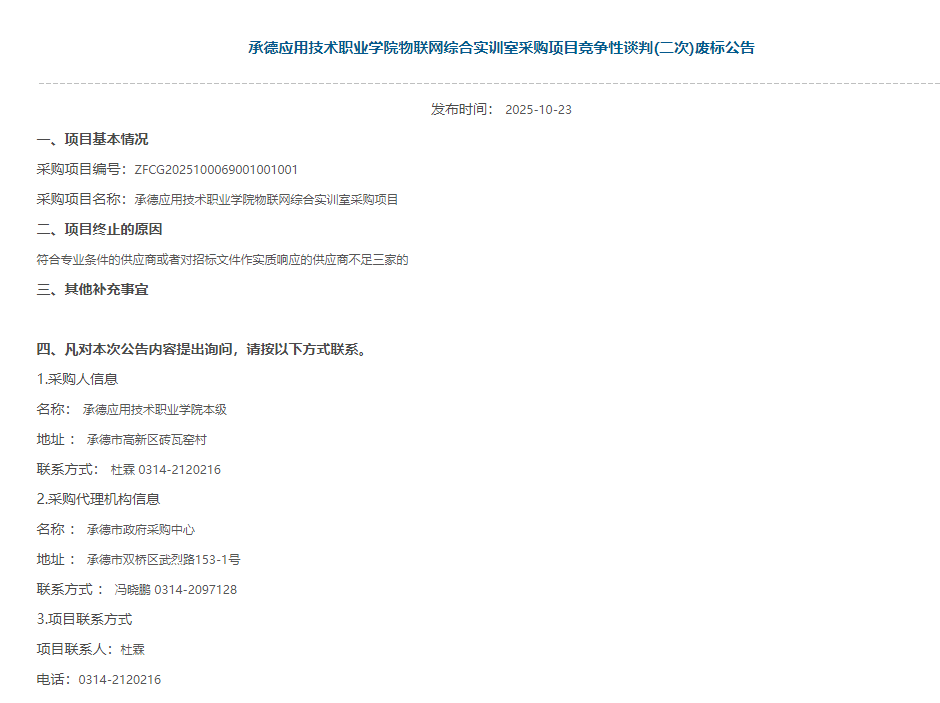Select the publish date 2025-10-23

click(x=540, y=109)
